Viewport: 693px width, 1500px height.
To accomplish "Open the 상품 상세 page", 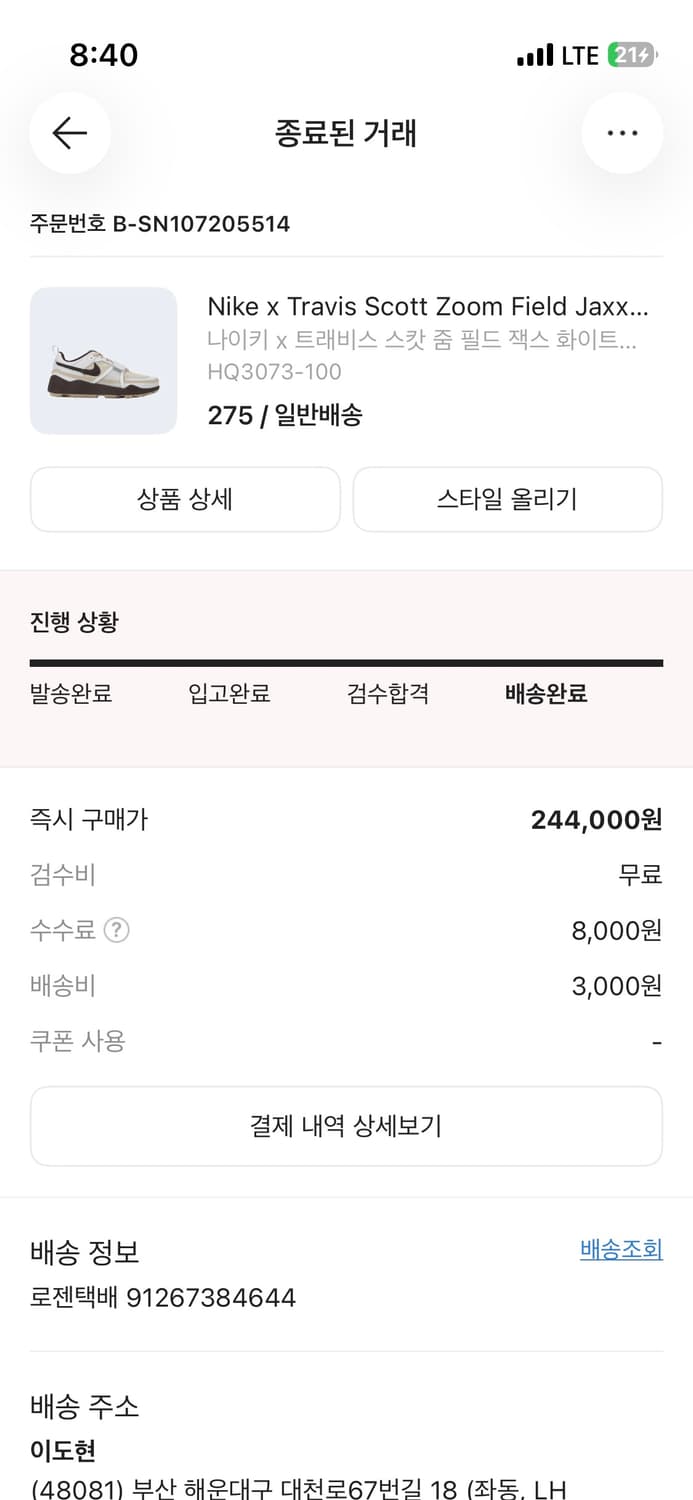I will pyautogui.click(x=184, y=499).
